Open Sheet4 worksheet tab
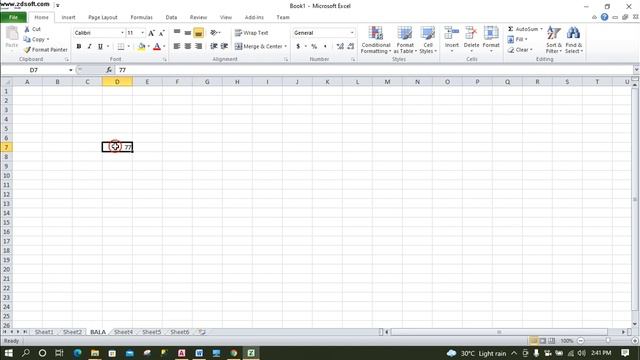 coord(123,332)
